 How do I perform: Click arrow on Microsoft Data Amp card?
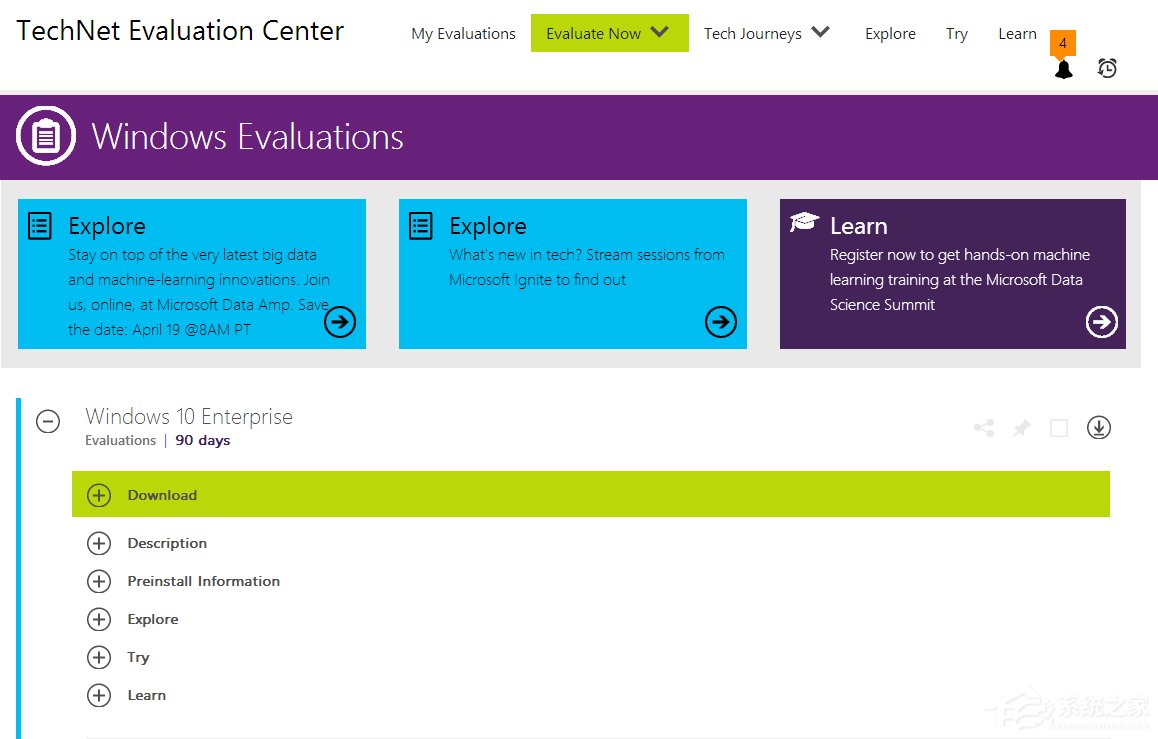340,322
